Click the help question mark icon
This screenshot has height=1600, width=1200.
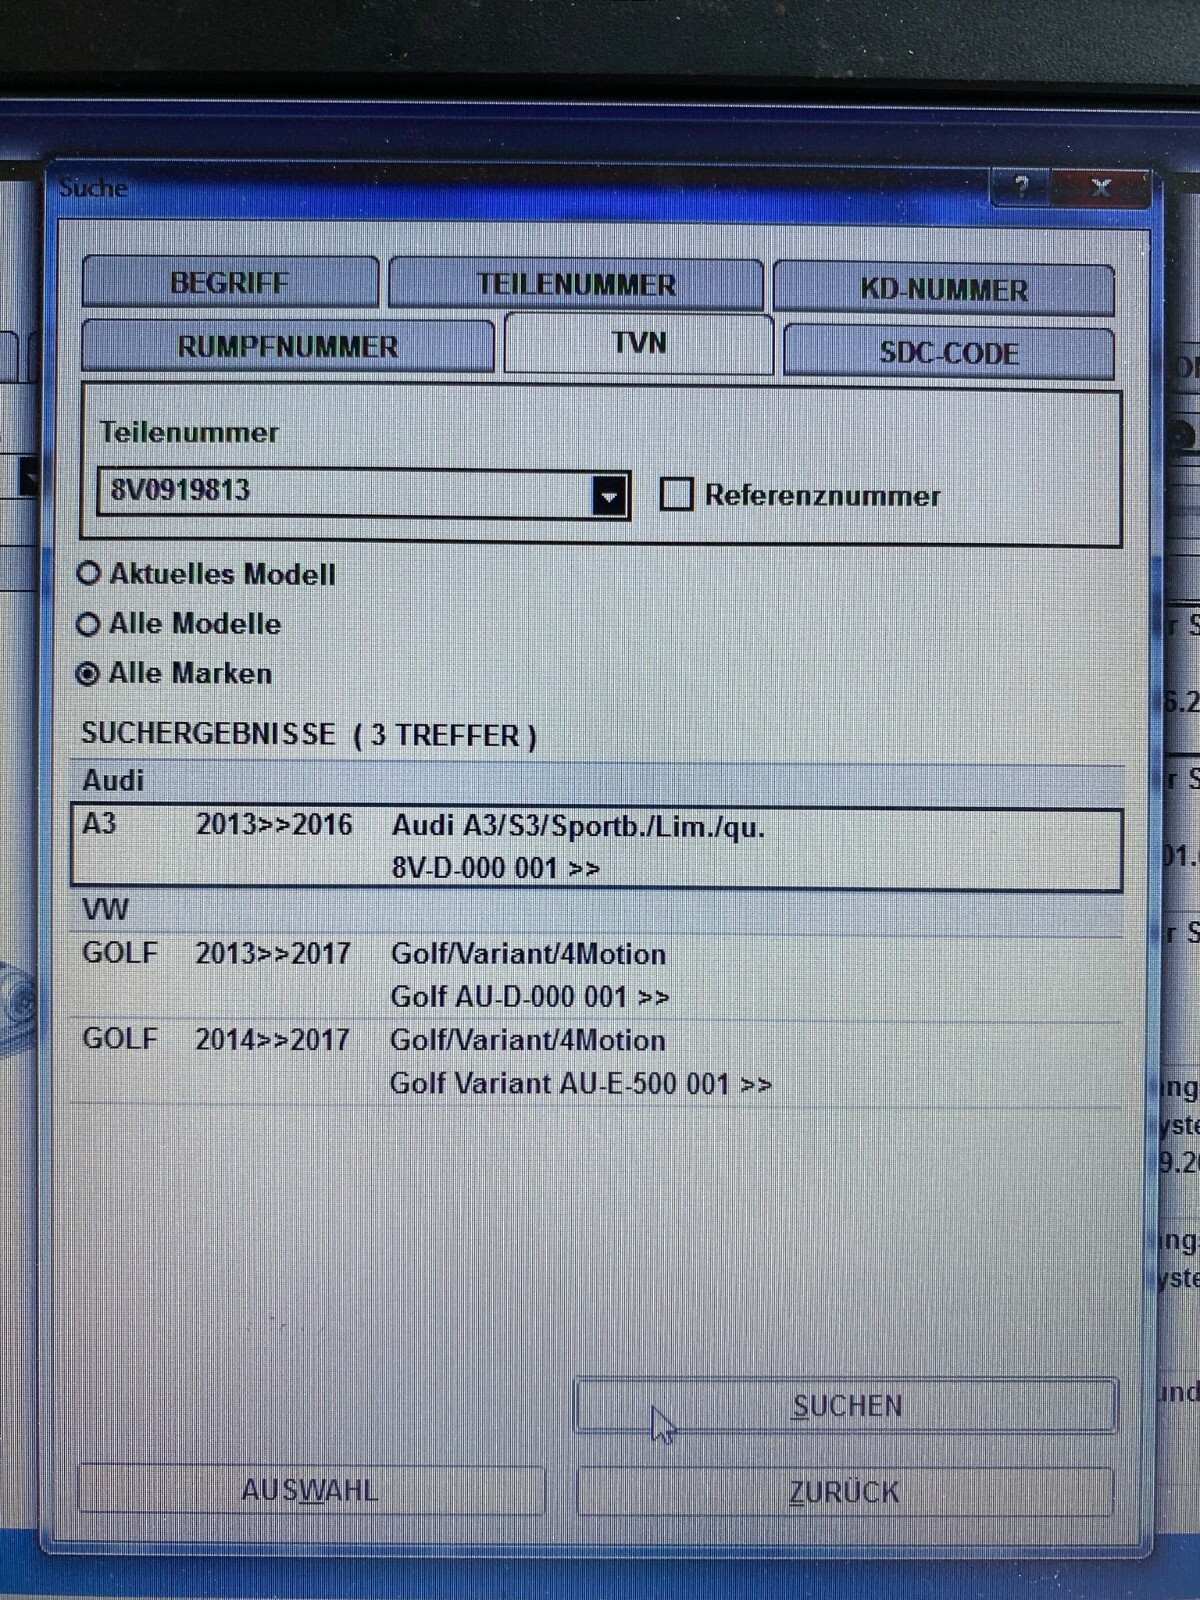pos(1021,187)
